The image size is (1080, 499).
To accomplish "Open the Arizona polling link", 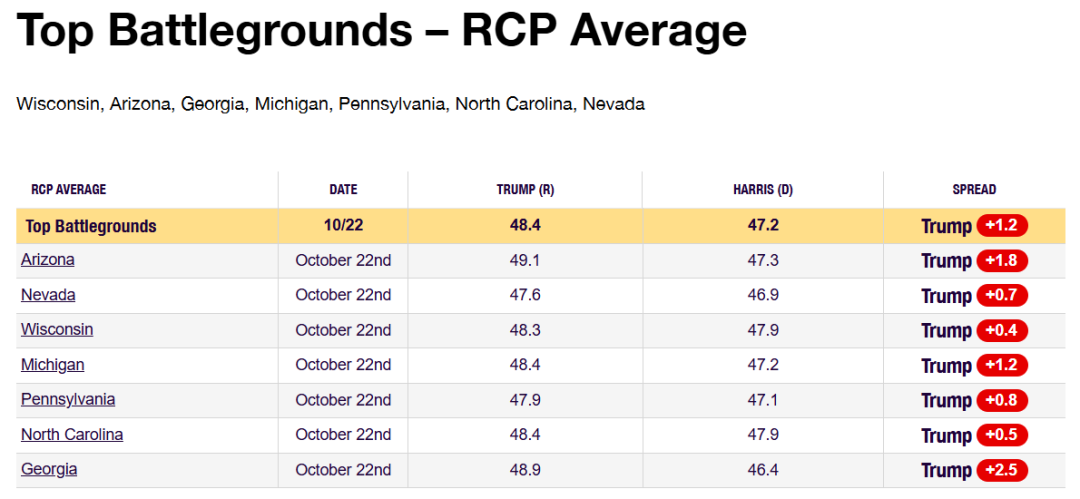I will coord(48,260).
